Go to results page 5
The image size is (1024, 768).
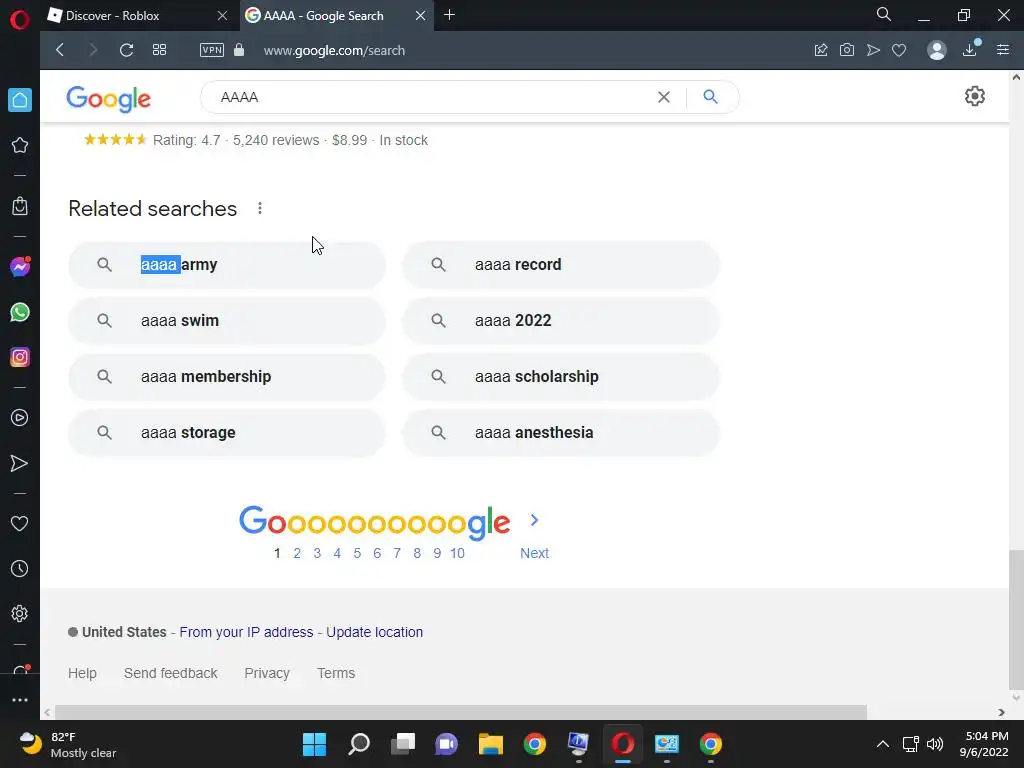(x=357, y=553)
